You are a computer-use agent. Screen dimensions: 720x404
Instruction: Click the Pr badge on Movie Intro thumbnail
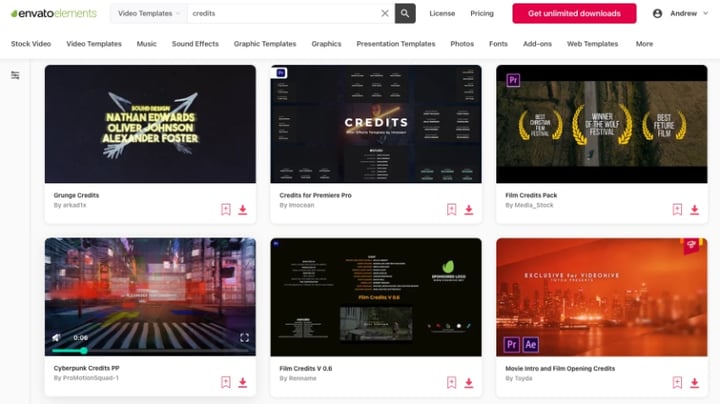click(512, 344)
